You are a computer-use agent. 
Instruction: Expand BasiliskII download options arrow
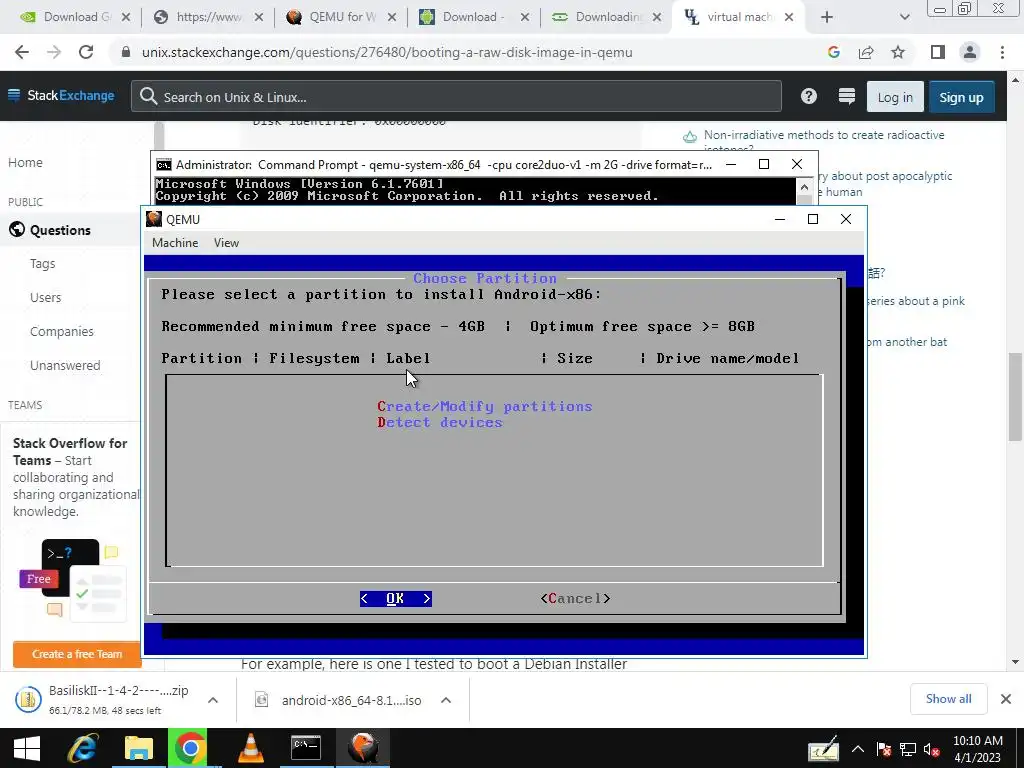point(212,700)
